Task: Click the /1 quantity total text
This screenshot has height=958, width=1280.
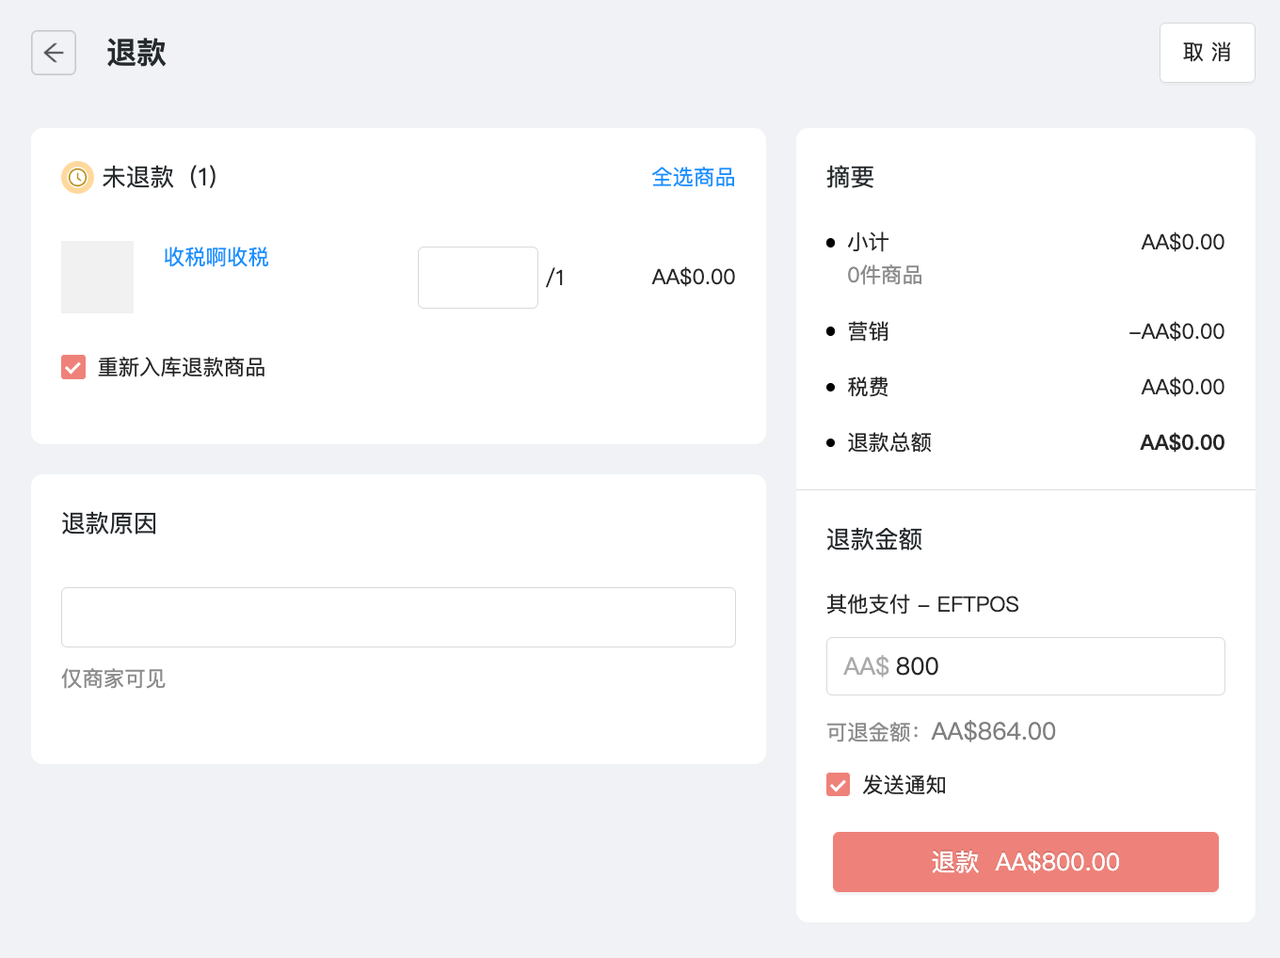Action: pos(555,278)
